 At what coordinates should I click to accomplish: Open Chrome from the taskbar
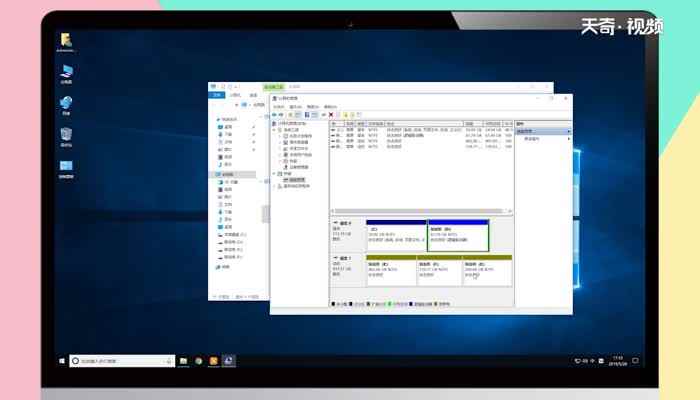(198, 360)
